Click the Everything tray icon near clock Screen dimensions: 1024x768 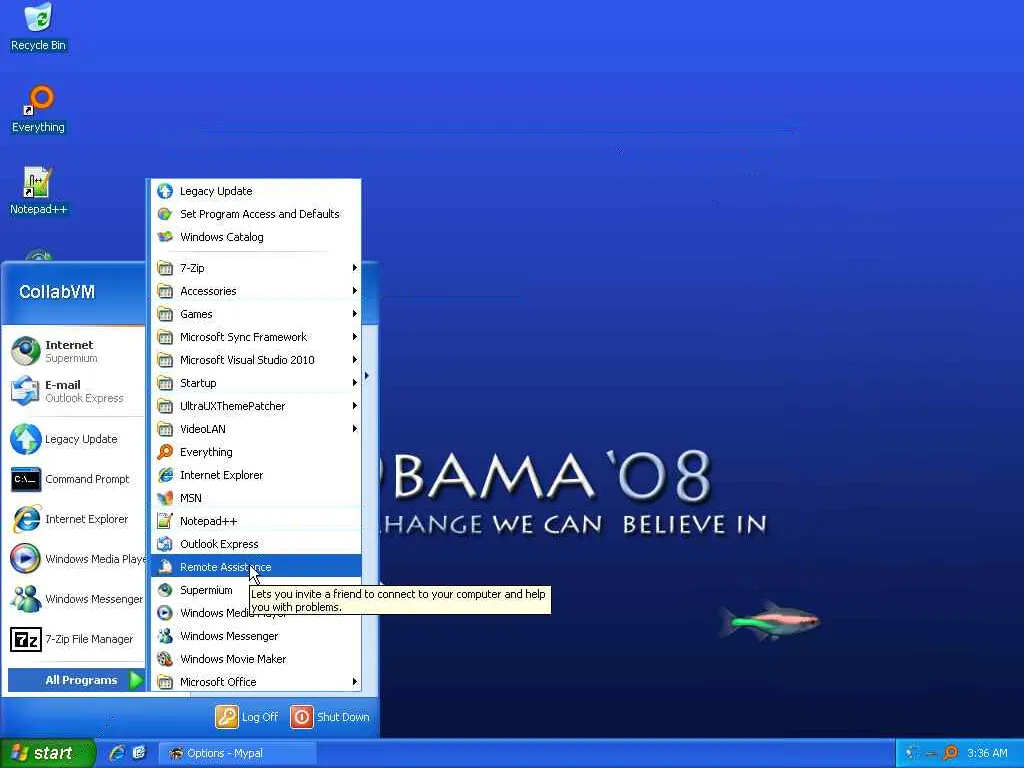[x=951, y=754]
